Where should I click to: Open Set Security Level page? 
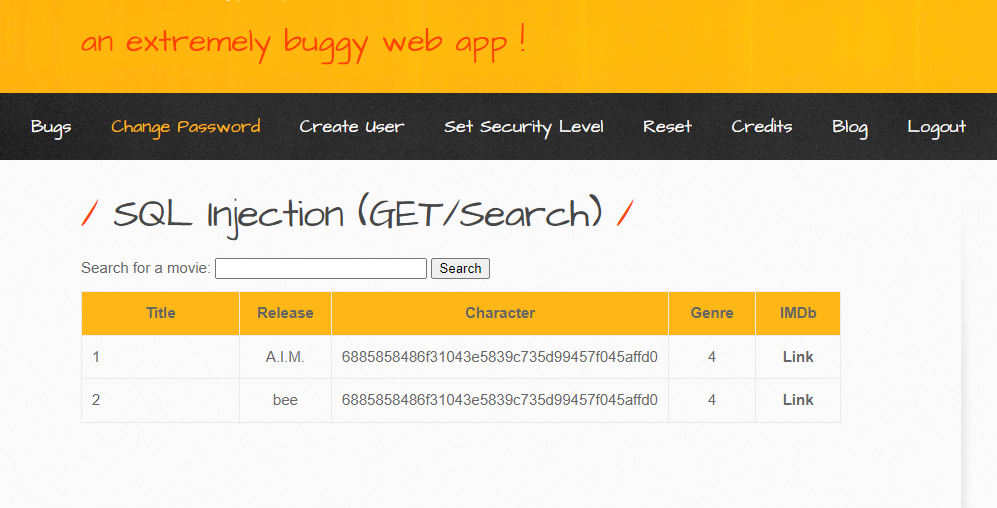[524, 127]
